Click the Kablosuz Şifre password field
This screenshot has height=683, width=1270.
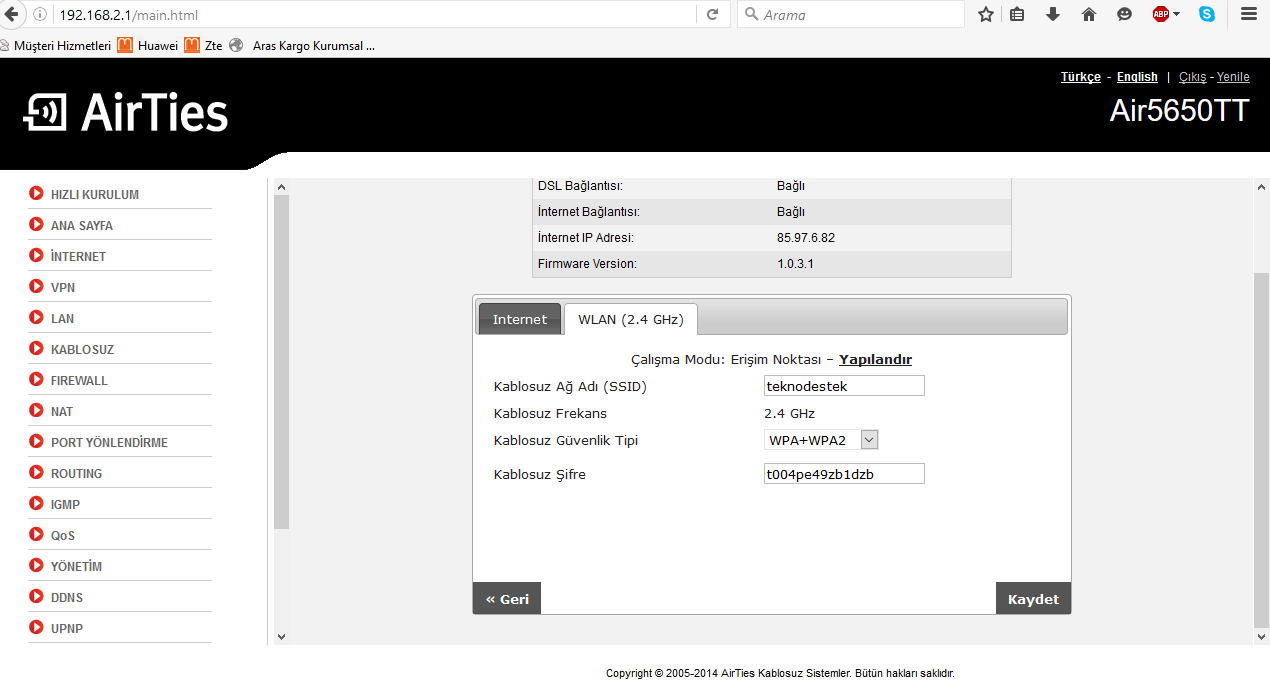[844, 474]
